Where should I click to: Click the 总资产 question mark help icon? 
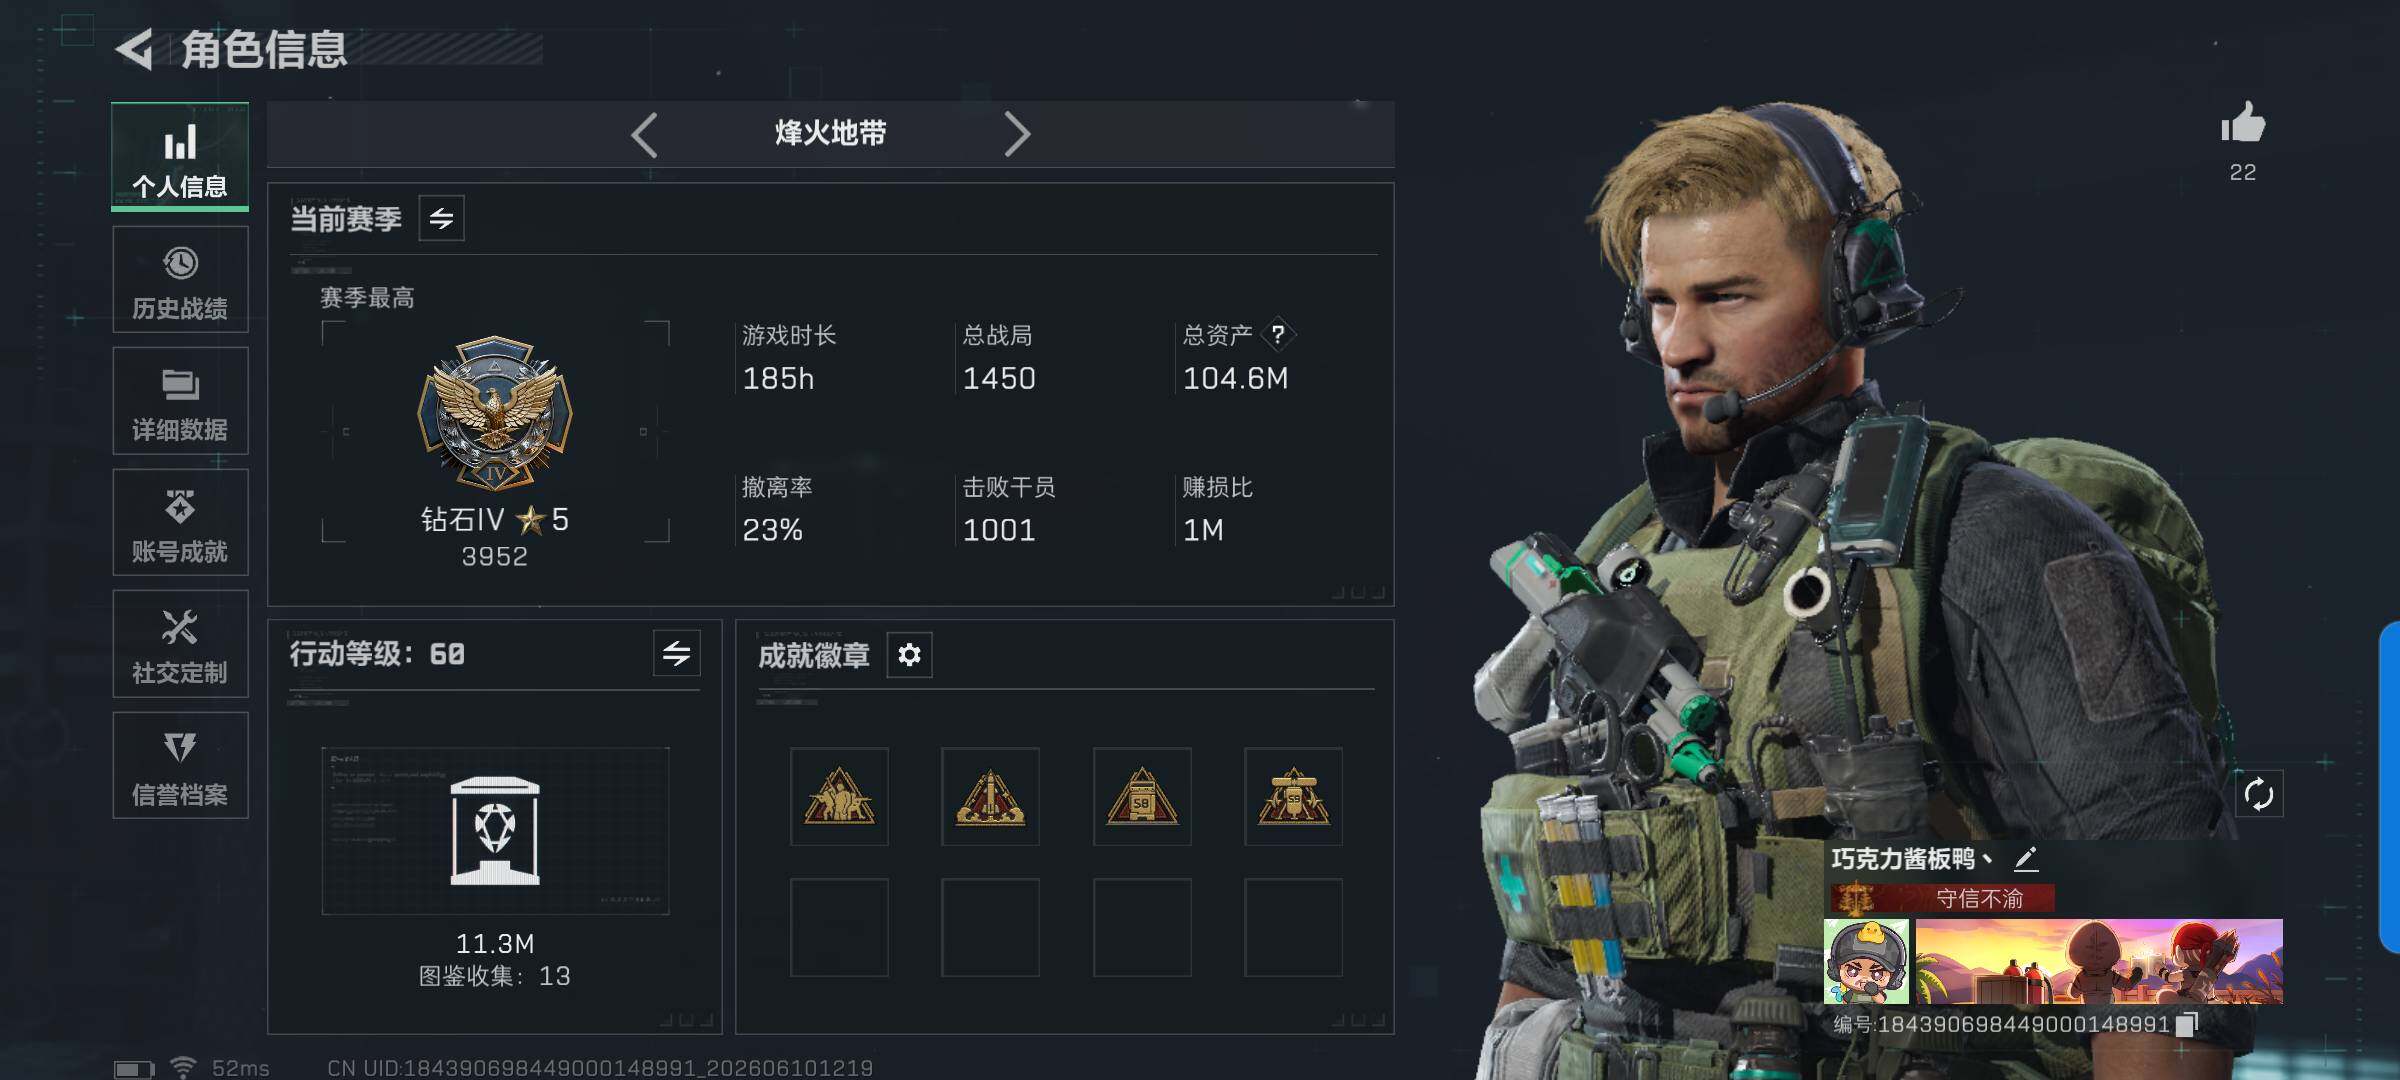(1278, 334)
